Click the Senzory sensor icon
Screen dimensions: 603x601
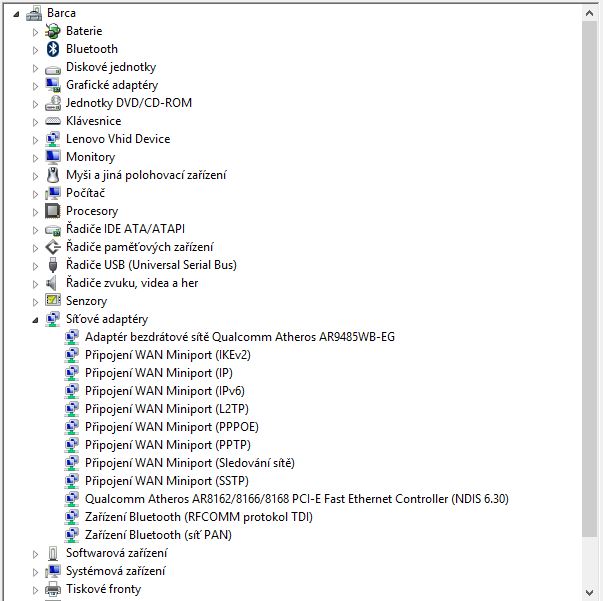tap(53, 300)
